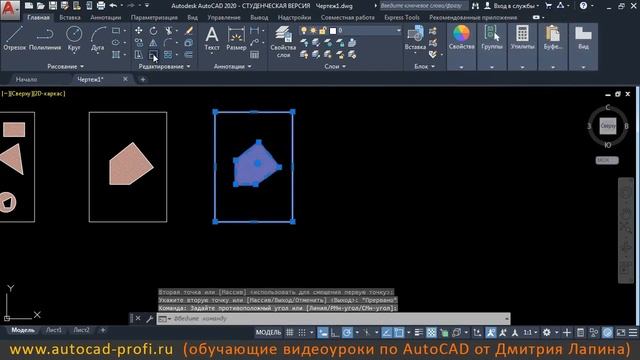Click the Сверху face on ViewCube
640x360 pixels.
click(x=607, y=126)
